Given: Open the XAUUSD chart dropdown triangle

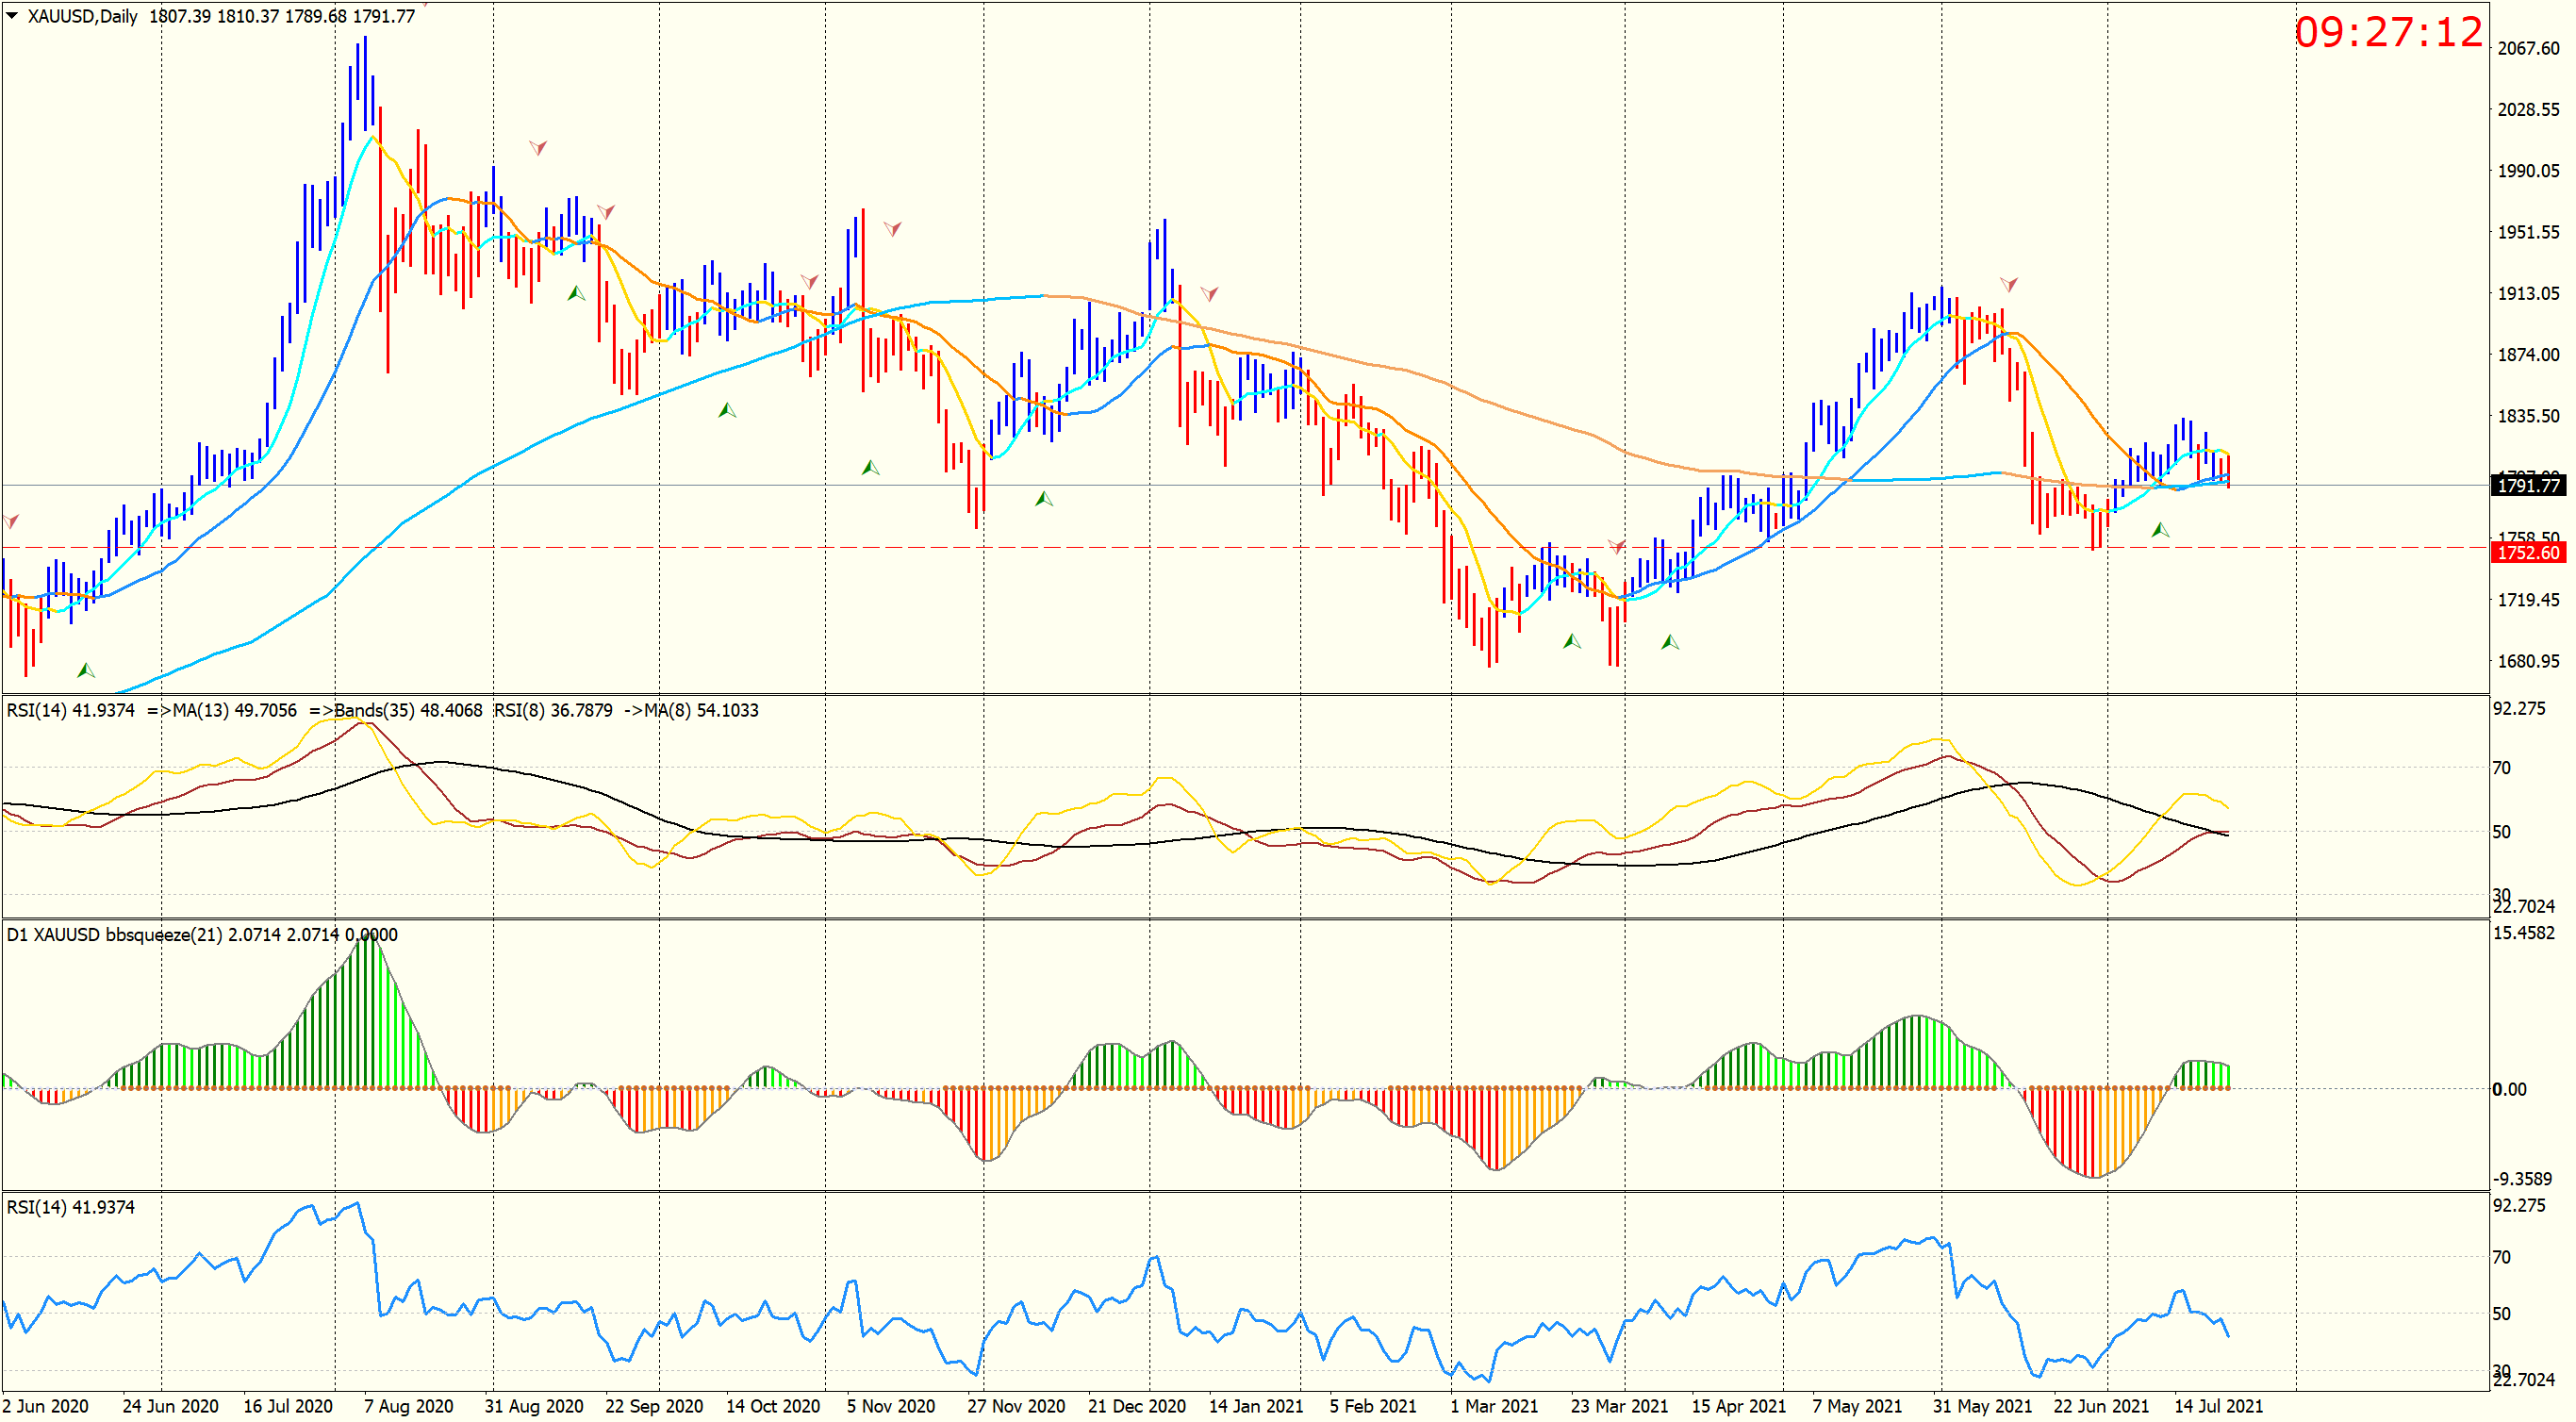Looking at the screenshot, I should coord(12,16).
